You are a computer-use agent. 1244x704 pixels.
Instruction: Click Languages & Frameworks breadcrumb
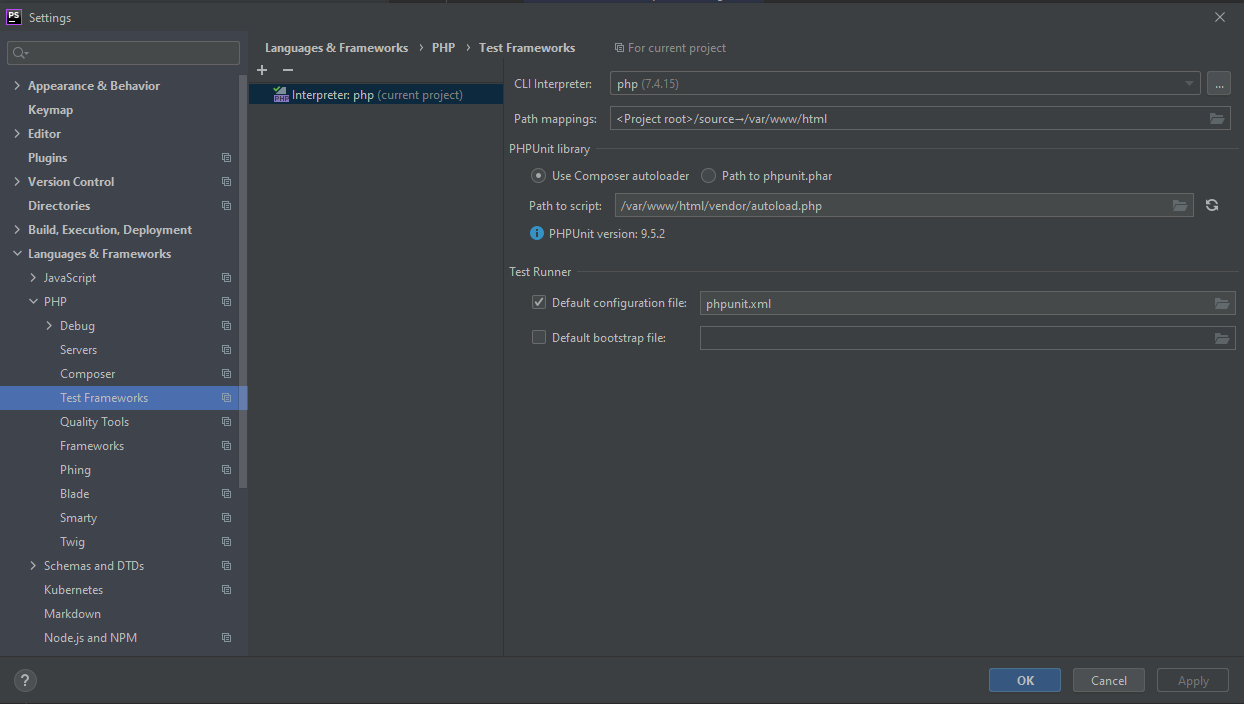[x=336, y=48]
